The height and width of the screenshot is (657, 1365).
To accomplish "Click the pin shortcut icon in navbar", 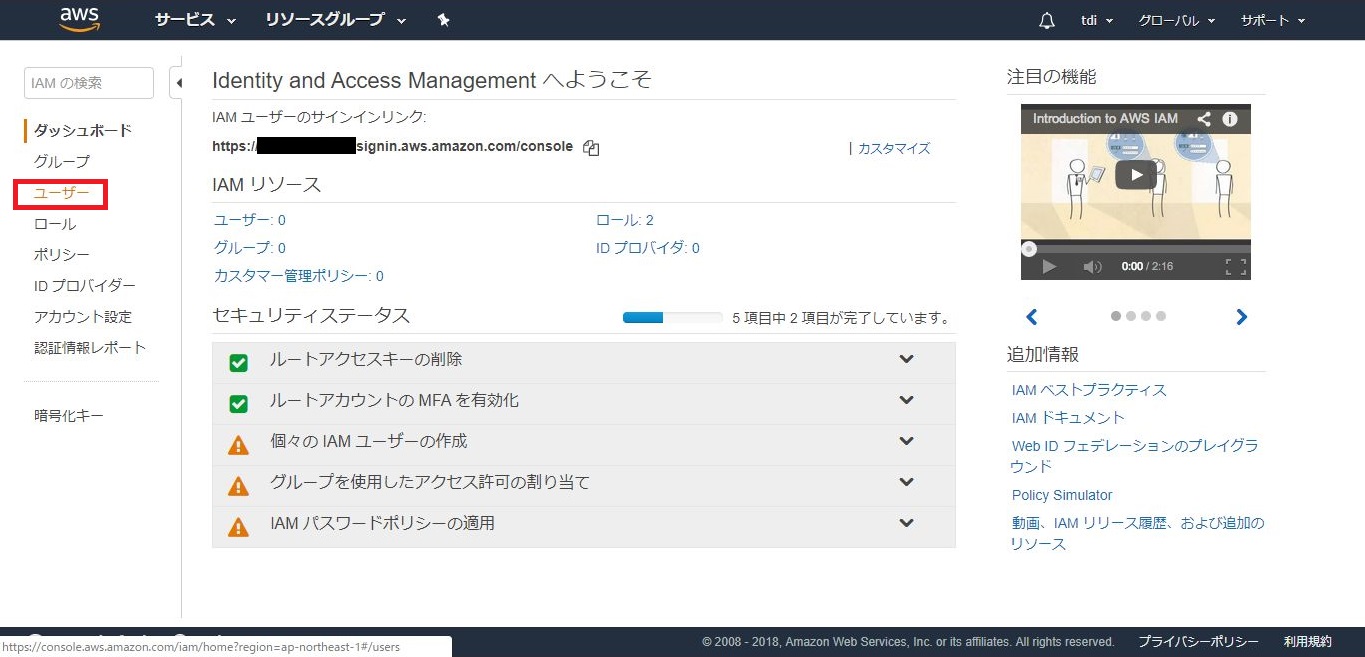I will coord(443,20).
